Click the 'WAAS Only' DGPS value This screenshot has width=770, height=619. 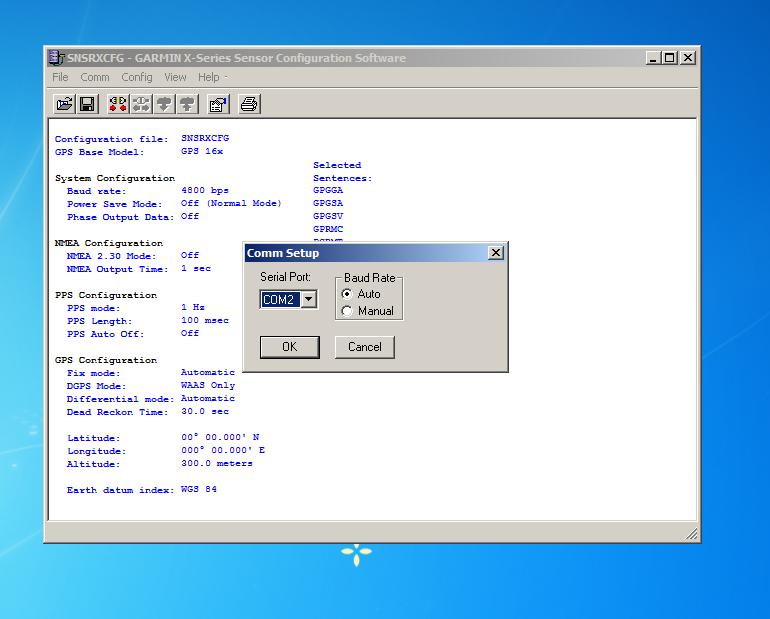pyautogui.click(x=208, y=385)
